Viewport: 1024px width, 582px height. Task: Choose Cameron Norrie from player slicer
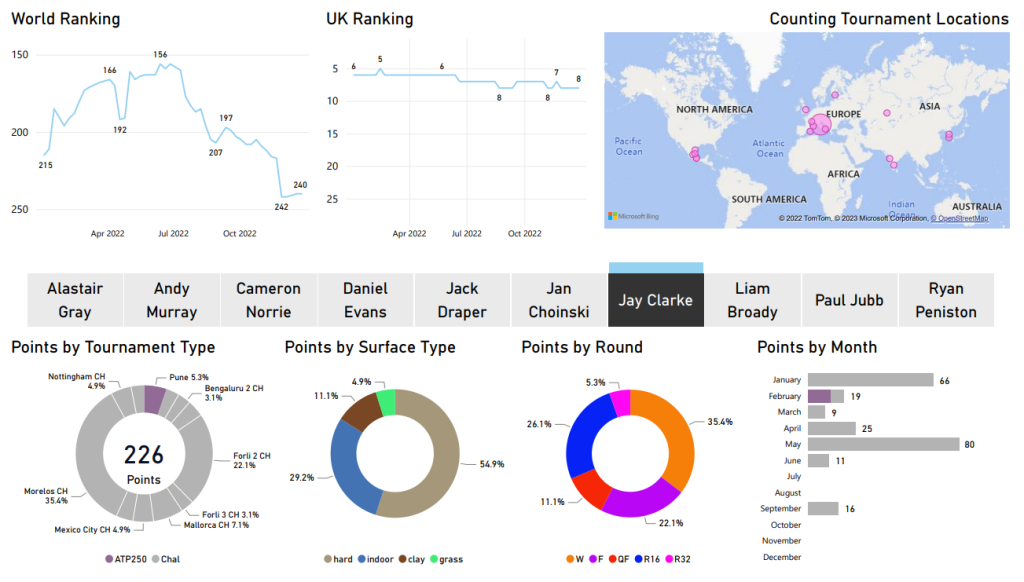tap(268, 300)
